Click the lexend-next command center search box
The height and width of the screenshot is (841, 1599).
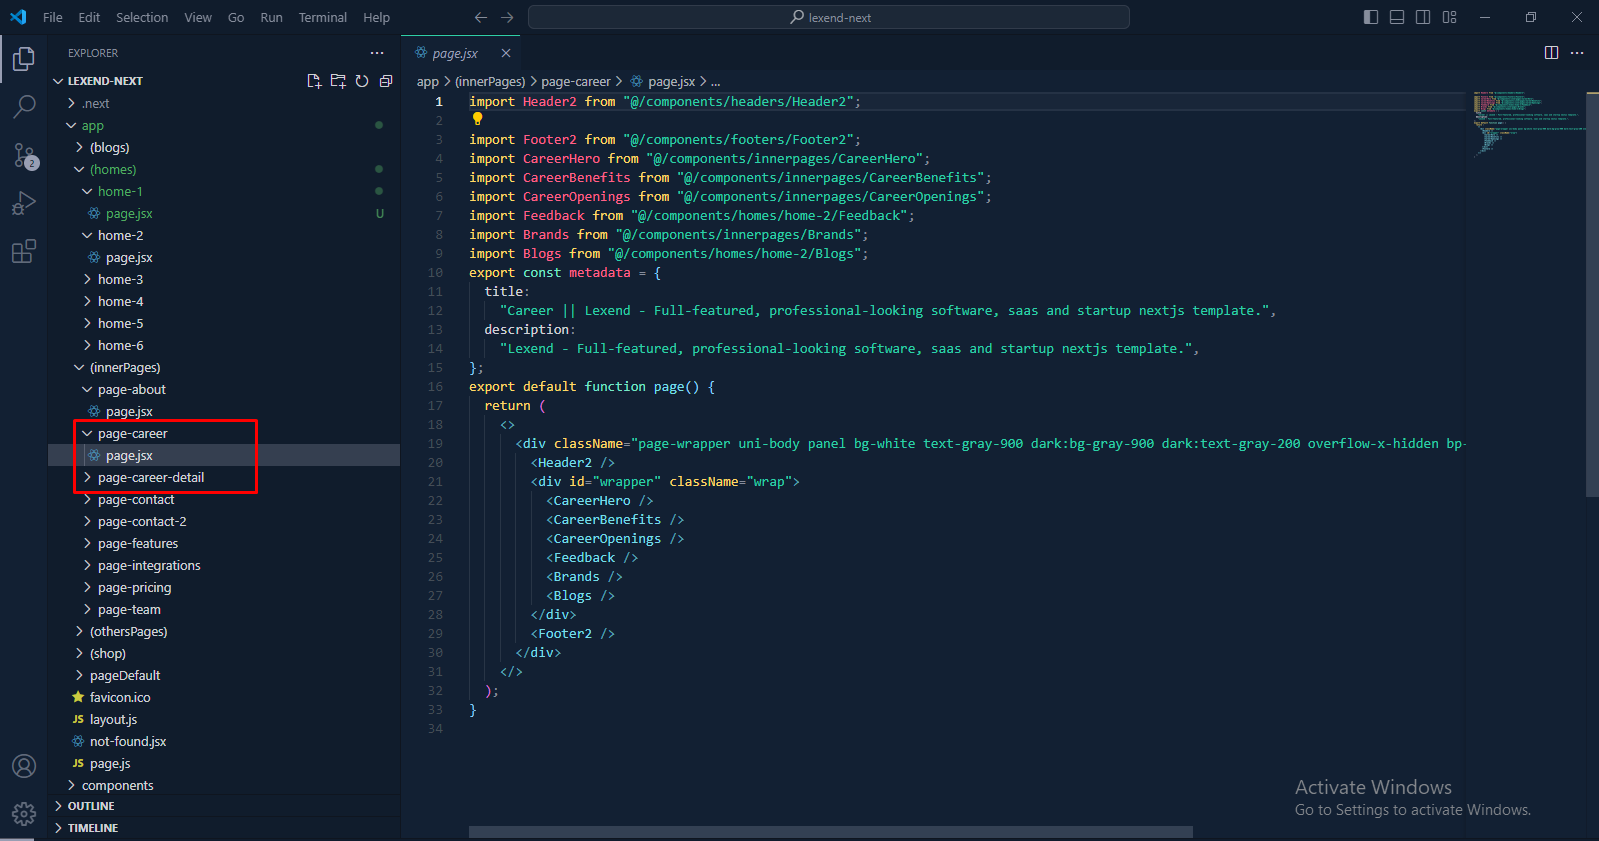[x=828, y=17]
